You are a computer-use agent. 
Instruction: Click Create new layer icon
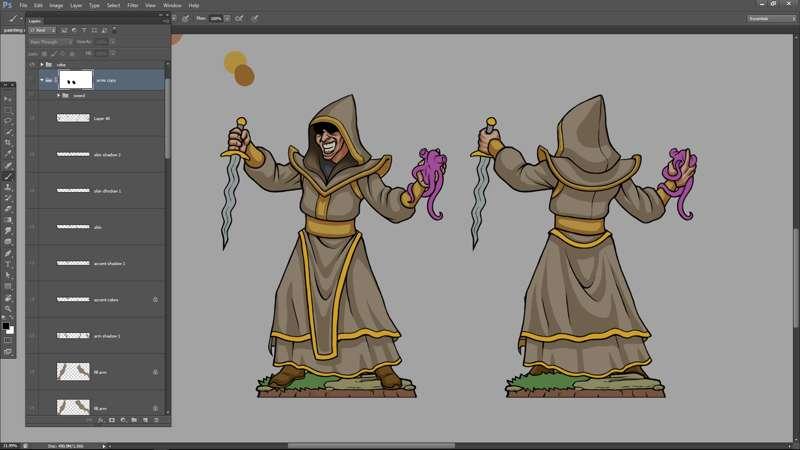pos(145,420)
